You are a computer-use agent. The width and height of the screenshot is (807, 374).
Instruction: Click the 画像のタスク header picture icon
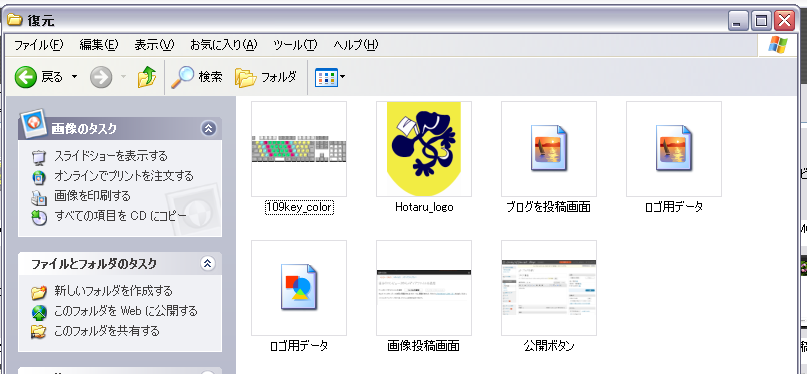pos(33,122)
